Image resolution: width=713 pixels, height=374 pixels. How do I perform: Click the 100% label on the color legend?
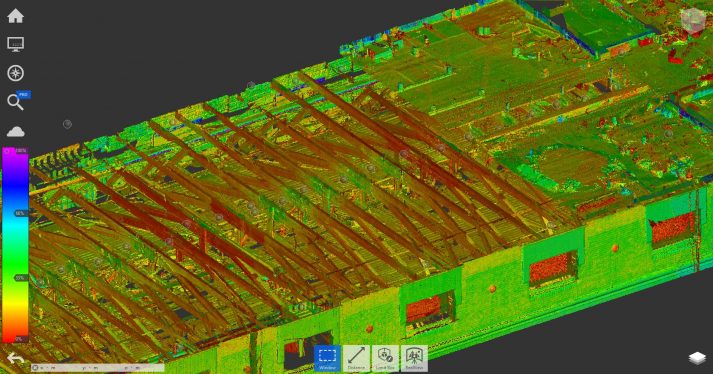tap(21, 151)
